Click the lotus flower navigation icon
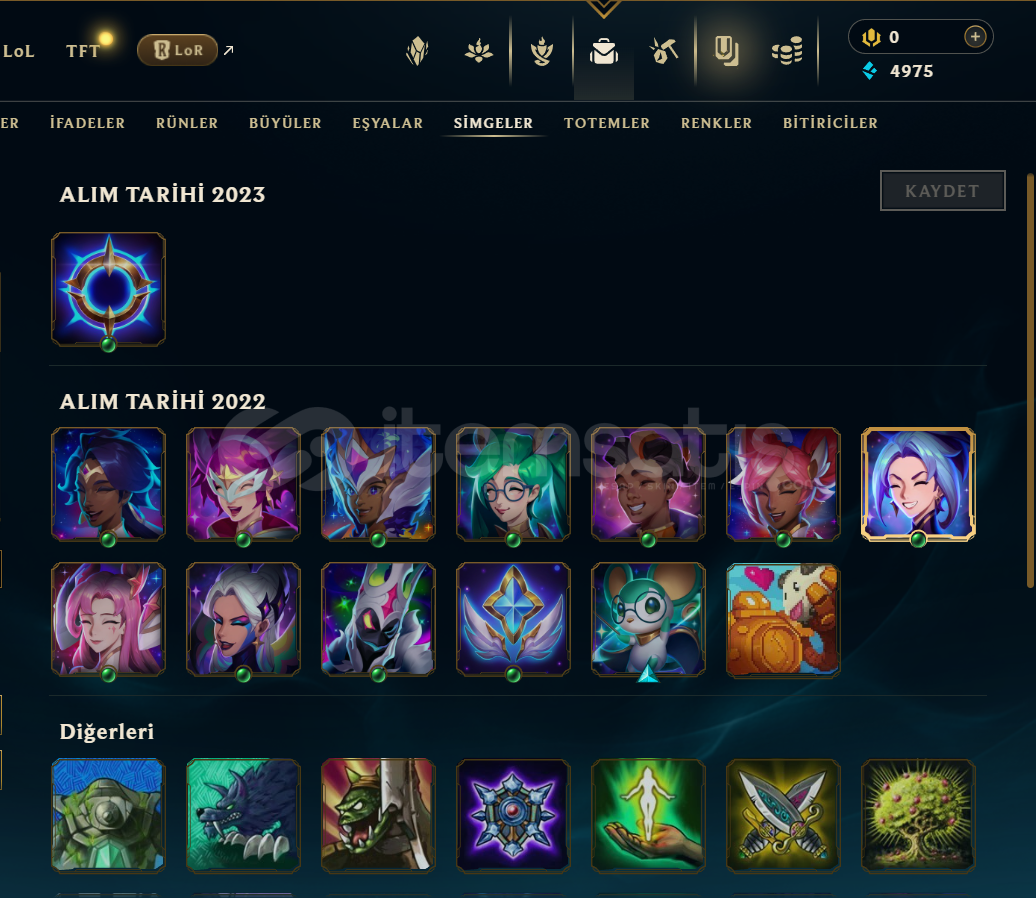Image resolution: width=1036 pixels, height=898 pixels. 479,51
